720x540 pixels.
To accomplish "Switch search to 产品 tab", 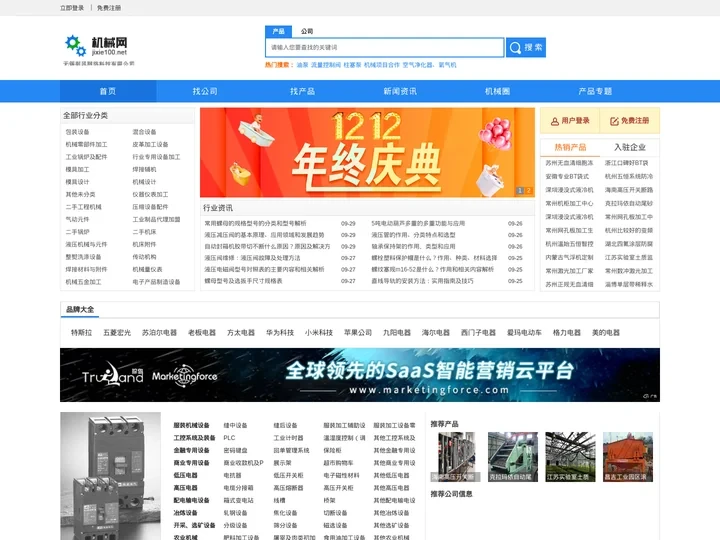I will coord(278,31).
